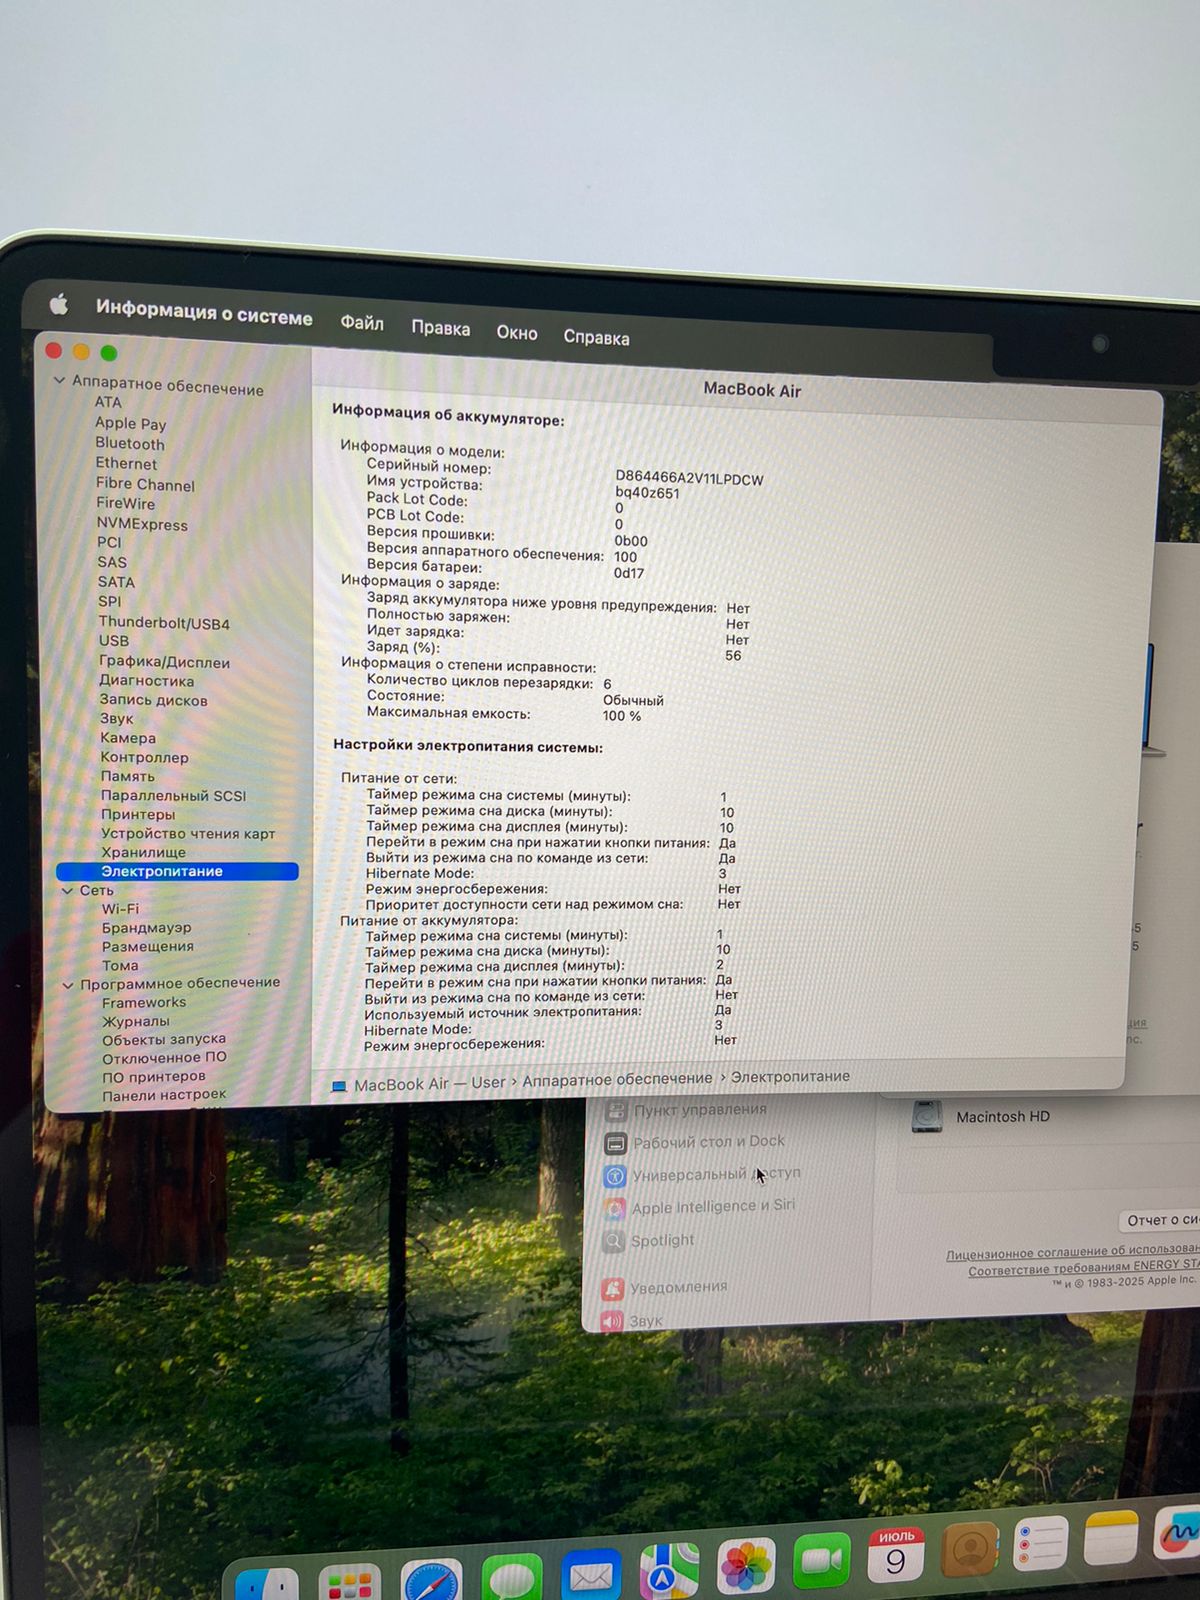This screenshot has height=1600, width=1200.
Task: Click Электропитание in the path bar
Action: pyautogui.click(x=790, y=1076)
